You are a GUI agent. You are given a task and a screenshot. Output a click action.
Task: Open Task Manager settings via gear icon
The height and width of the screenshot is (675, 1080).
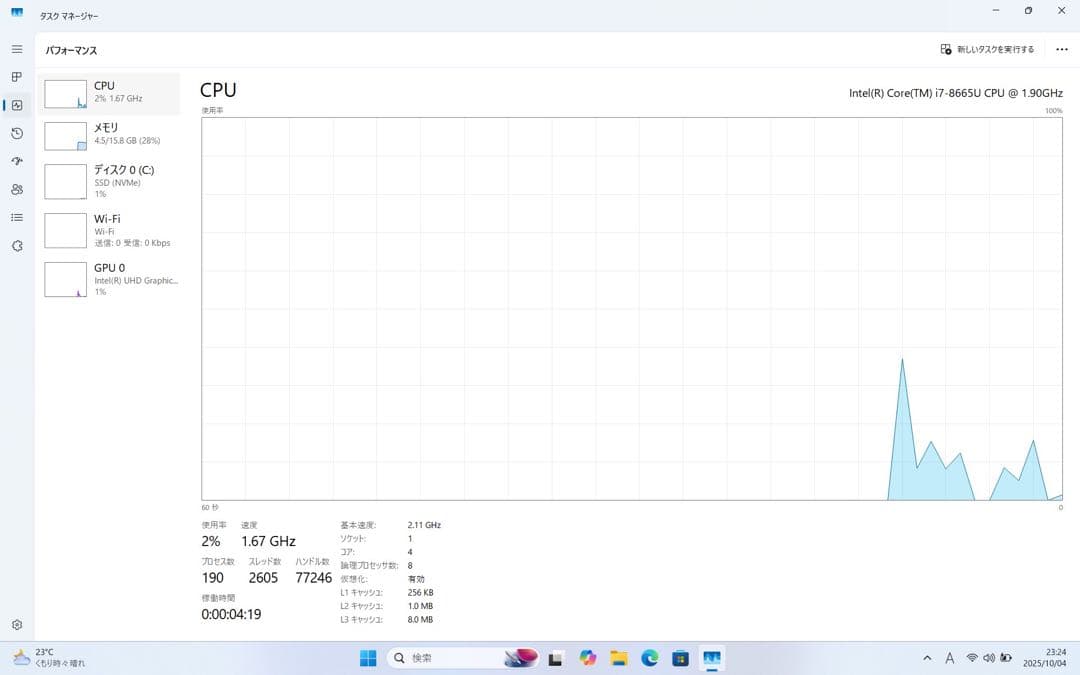coord(16,624)
